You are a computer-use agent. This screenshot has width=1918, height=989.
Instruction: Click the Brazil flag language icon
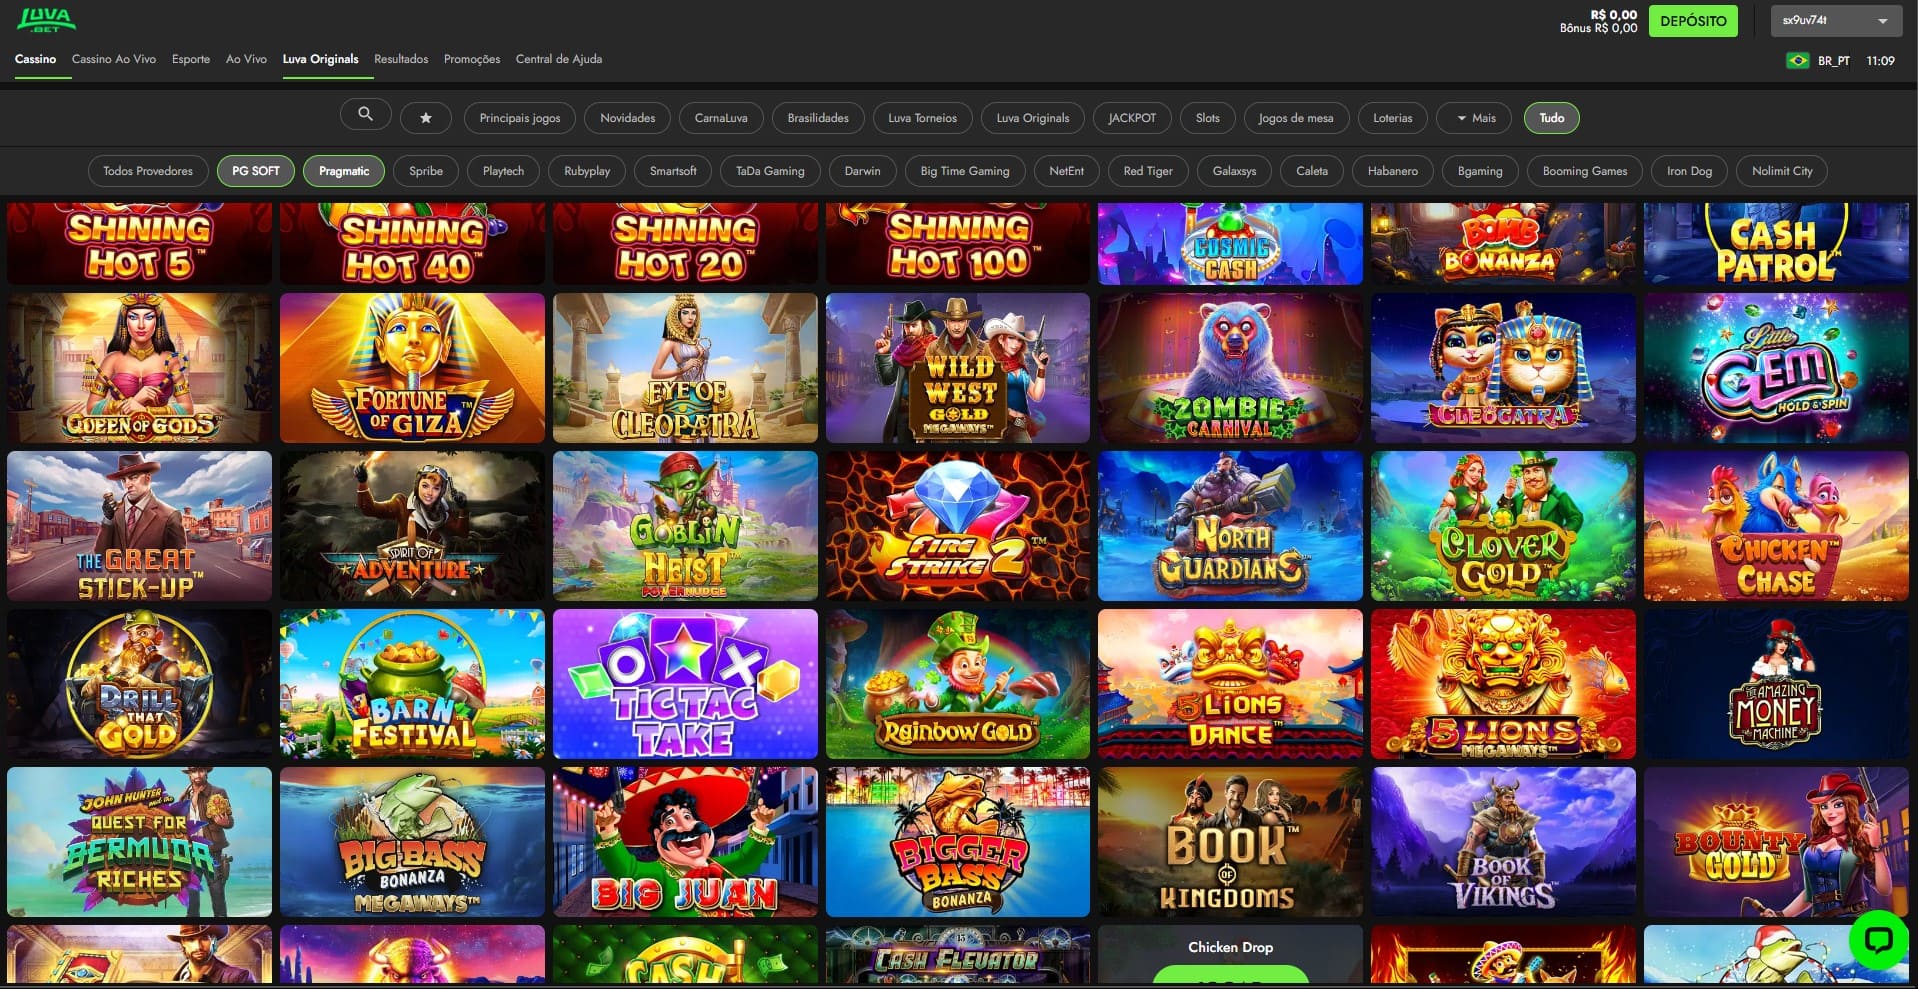click(x=1798, y=61)
